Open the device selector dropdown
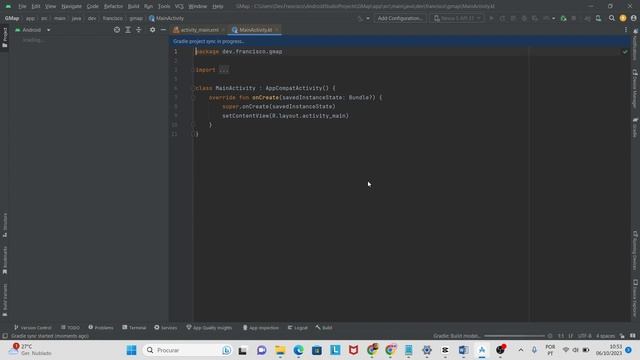The image size is (640, 360). click(x=457, y=18)
